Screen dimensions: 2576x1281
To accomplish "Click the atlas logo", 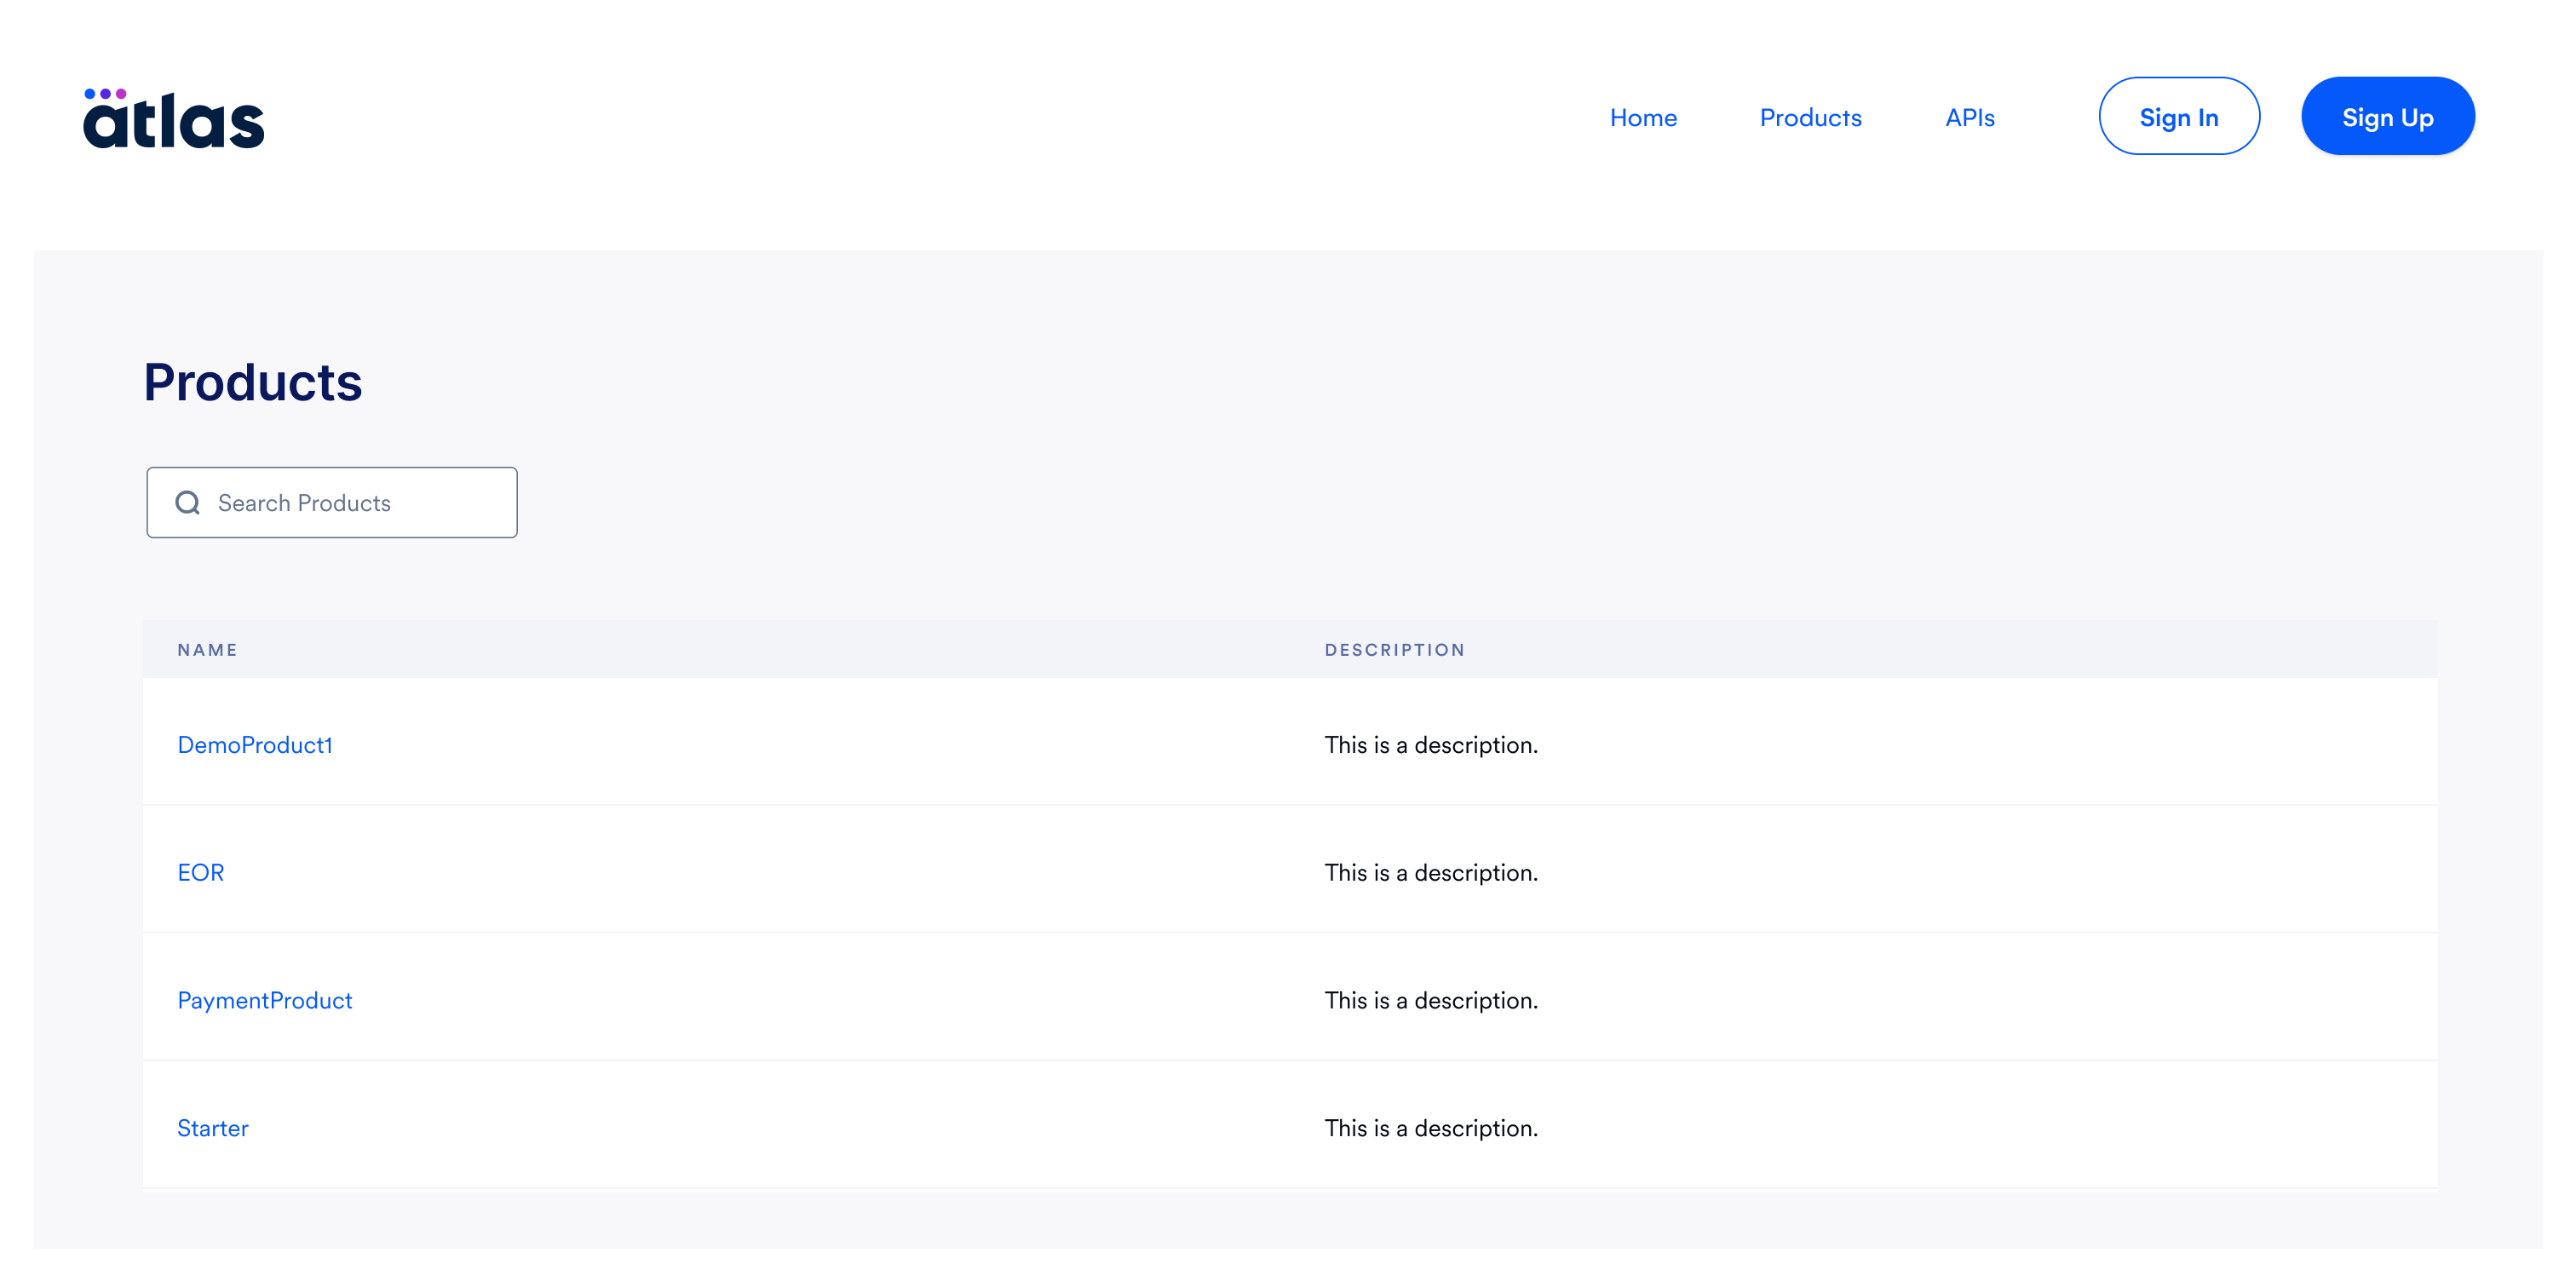I will [173, 118].
